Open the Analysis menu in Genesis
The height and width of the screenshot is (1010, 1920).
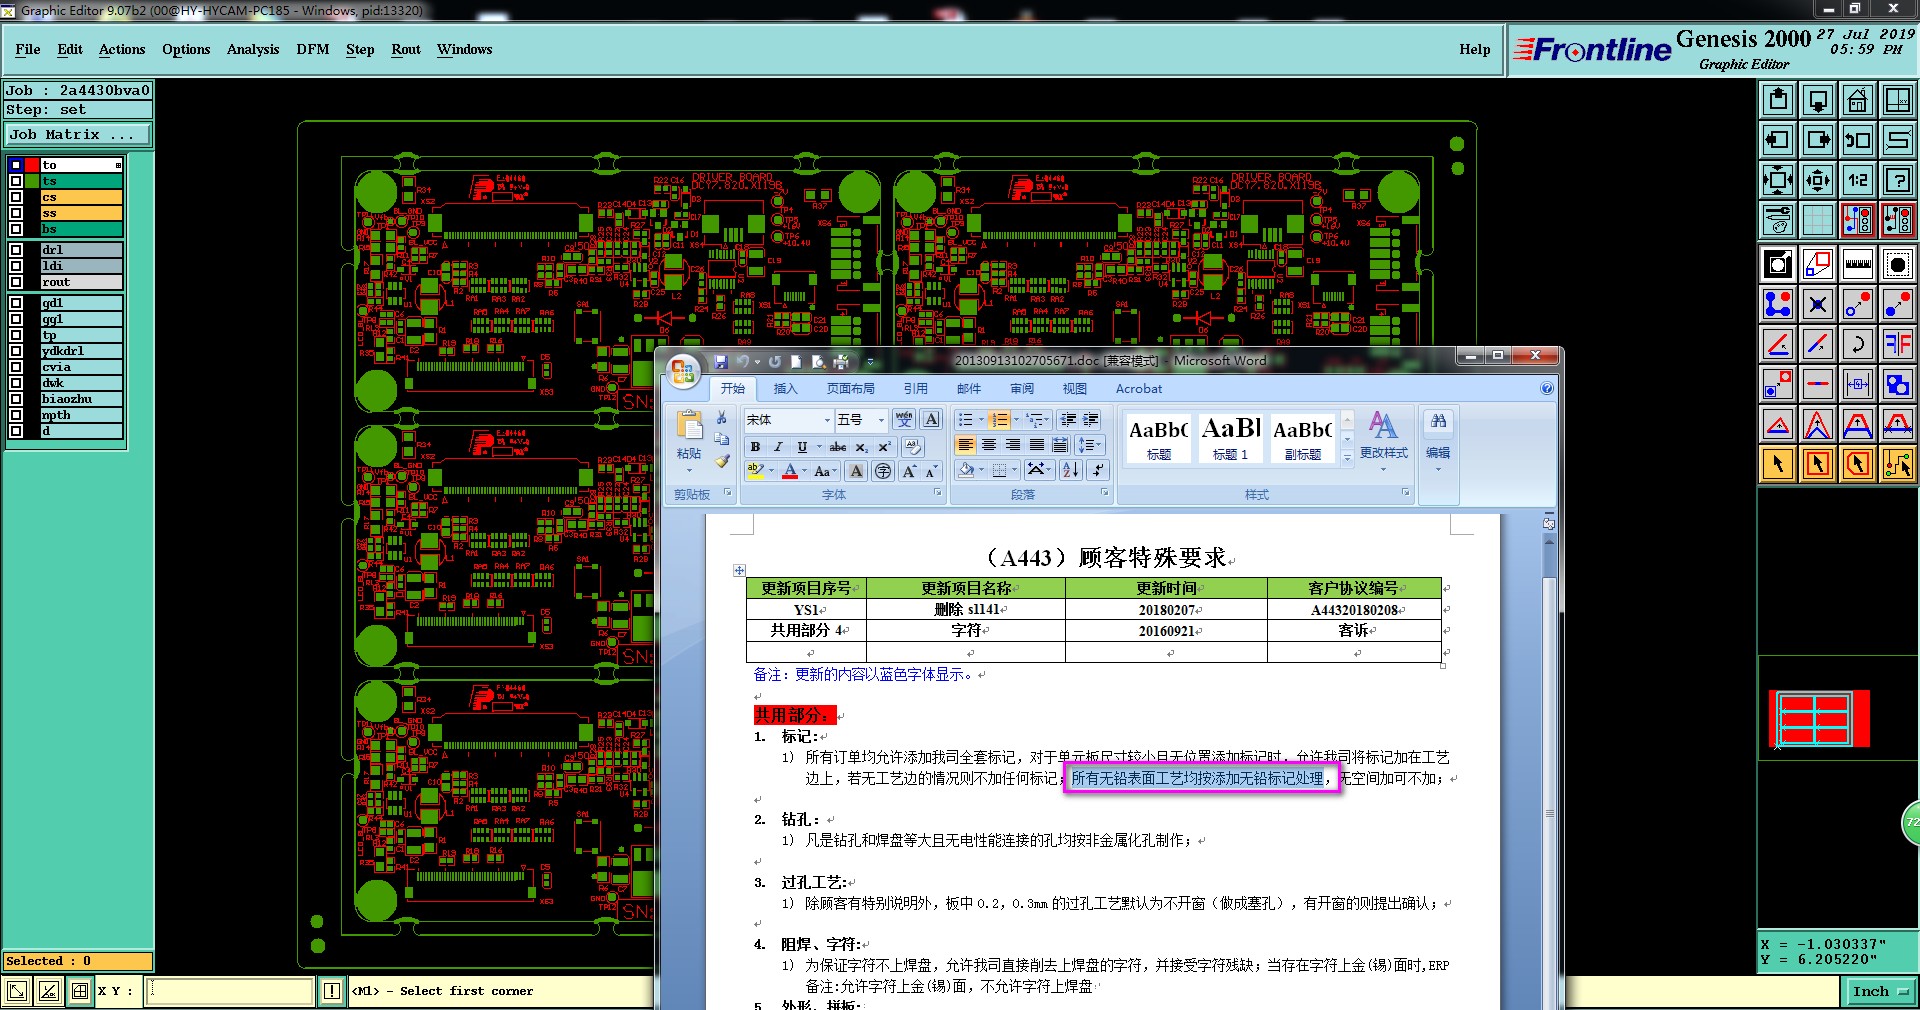(253, 49)
